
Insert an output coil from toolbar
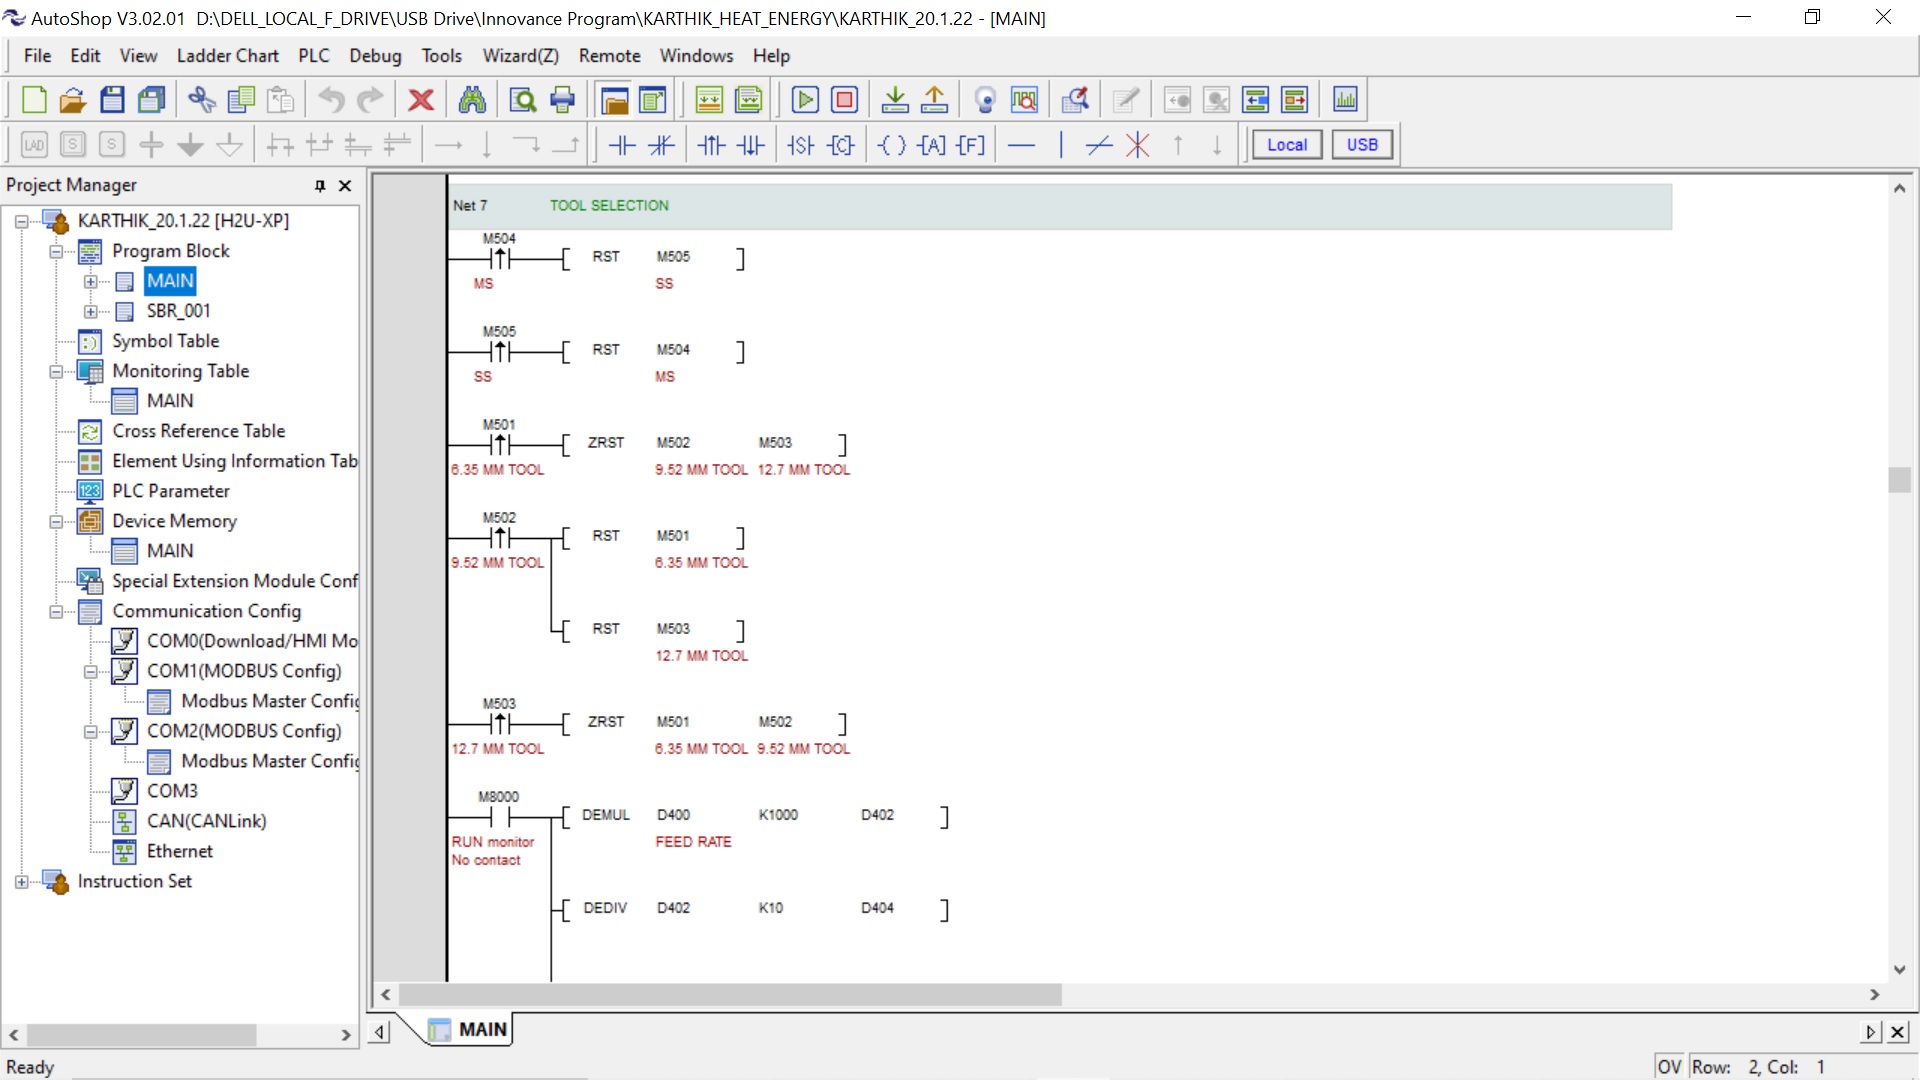pyautogui.click(x=892, y=145)
